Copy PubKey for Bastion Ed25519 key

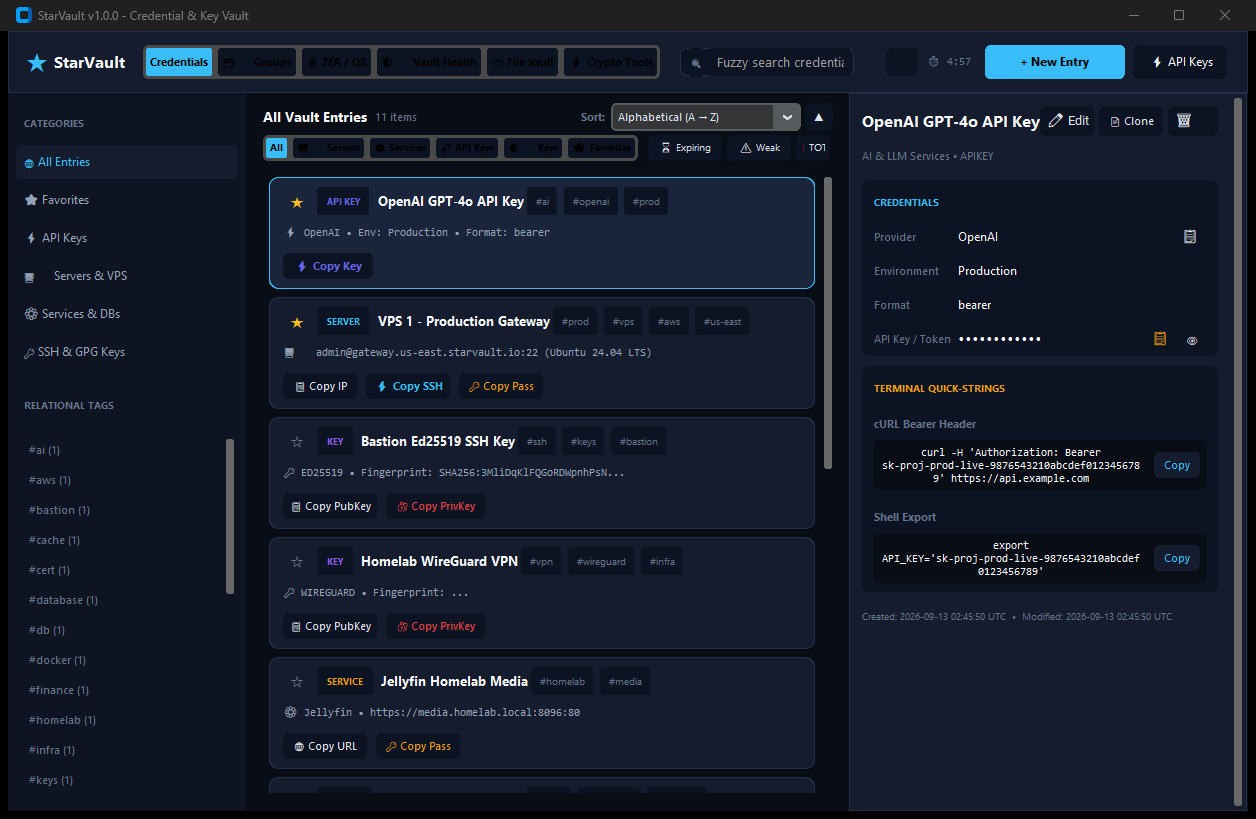click(331, 506)
